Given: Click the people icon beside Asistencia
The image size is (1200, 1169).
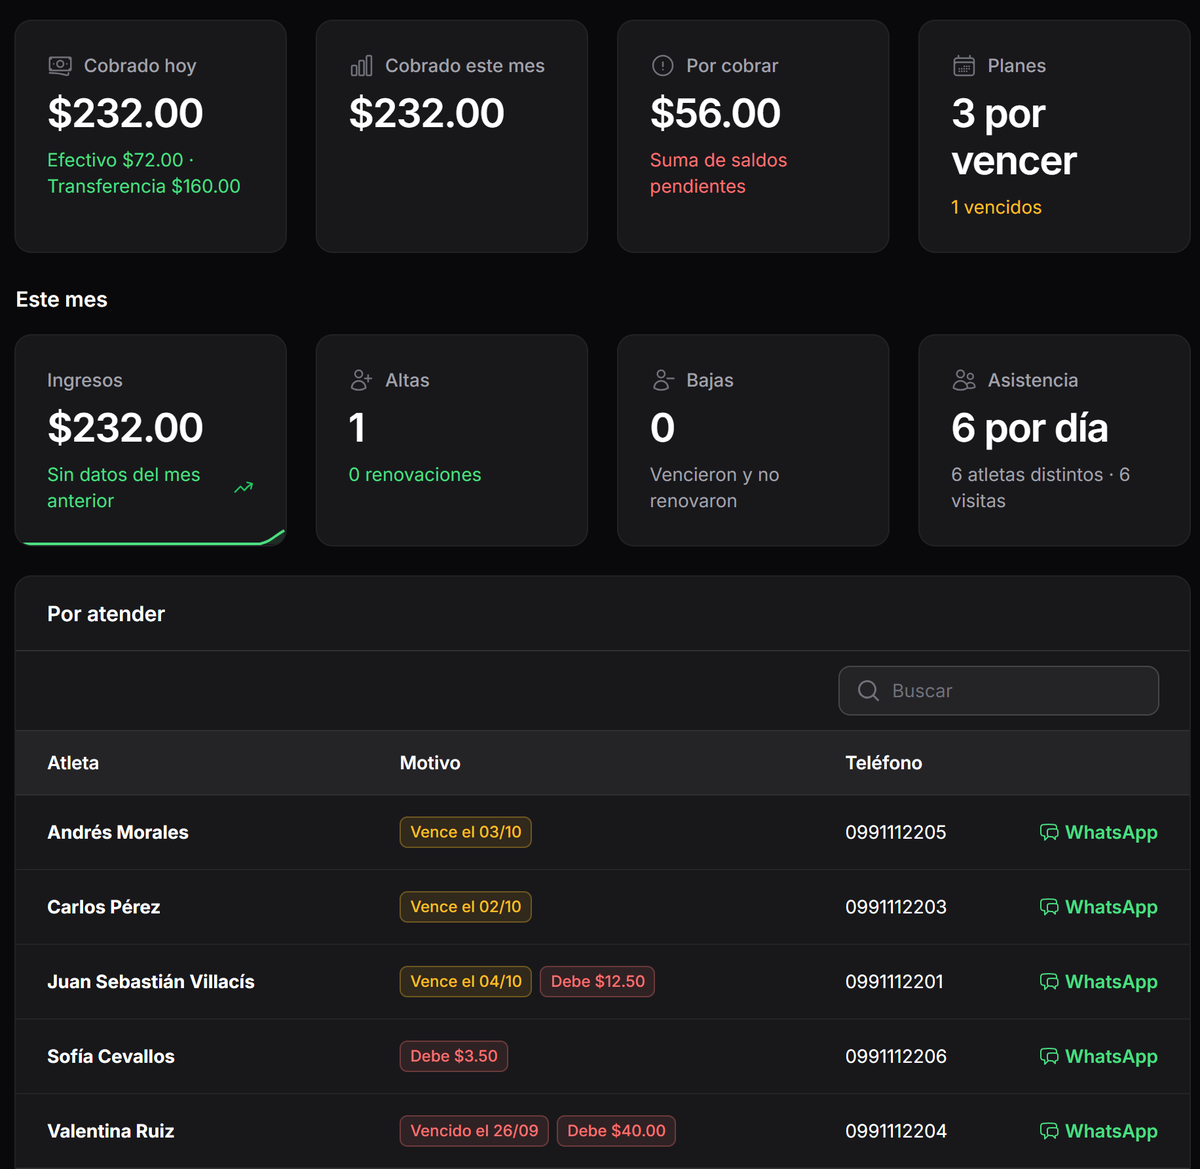Looking at the screenshot, I should 964,380.
